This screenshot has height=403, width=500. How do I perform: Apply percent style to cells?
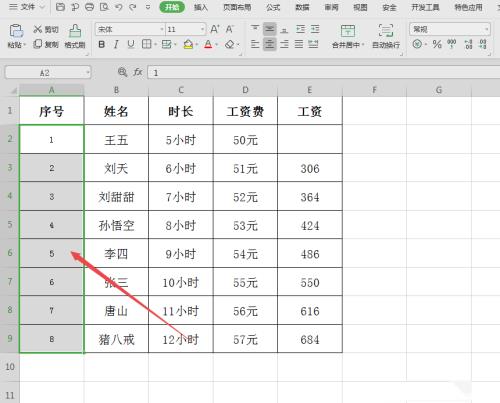[437, 44]
